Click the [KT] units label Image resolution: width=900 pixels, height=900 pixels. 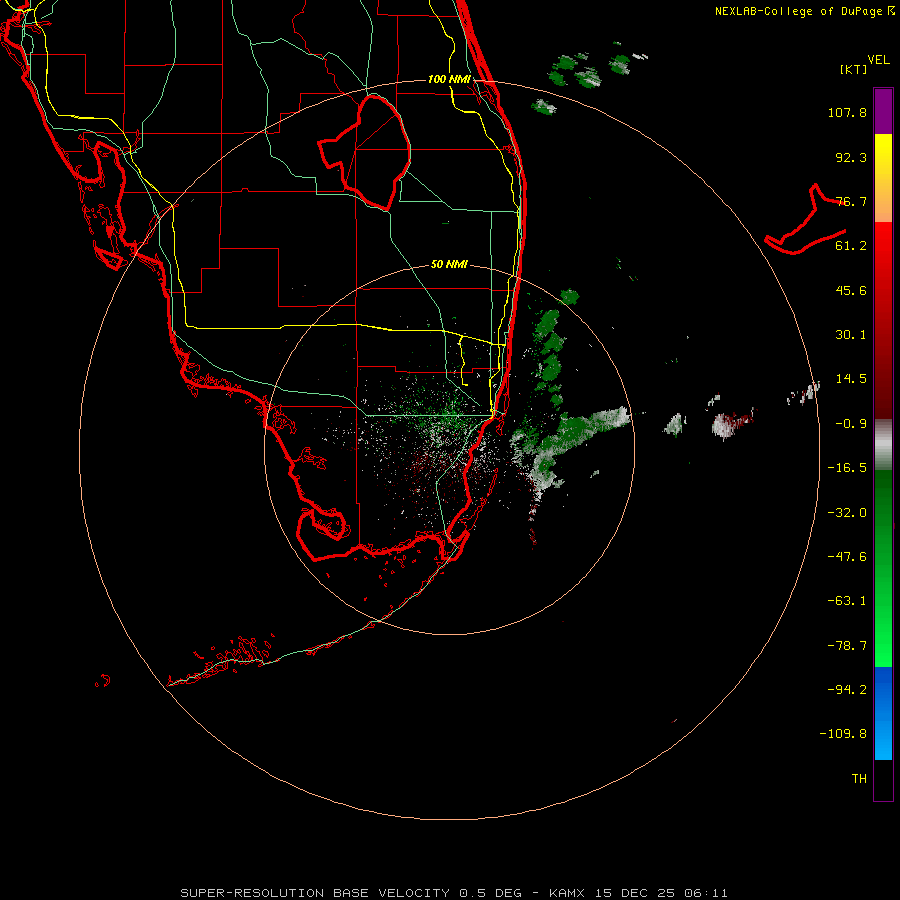coord(854,69)
